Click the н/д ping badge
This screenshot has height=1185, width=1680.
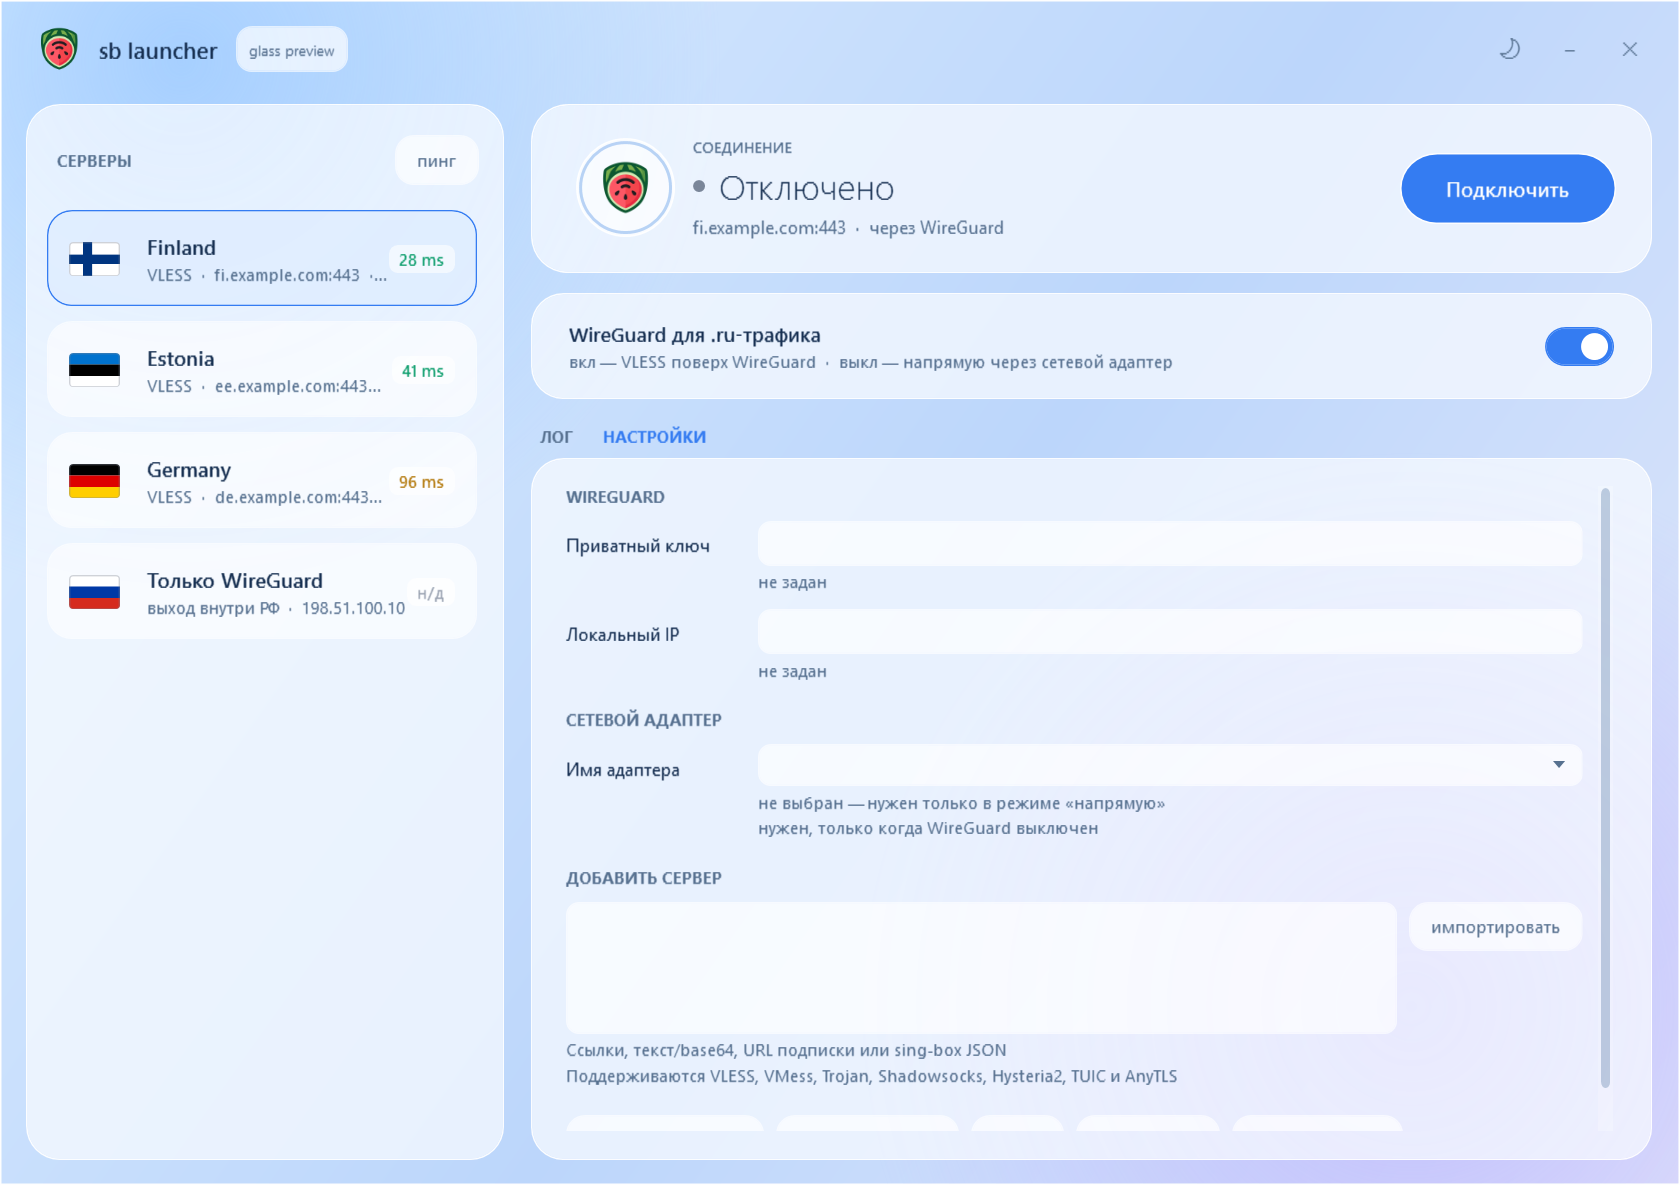[430, 594]
